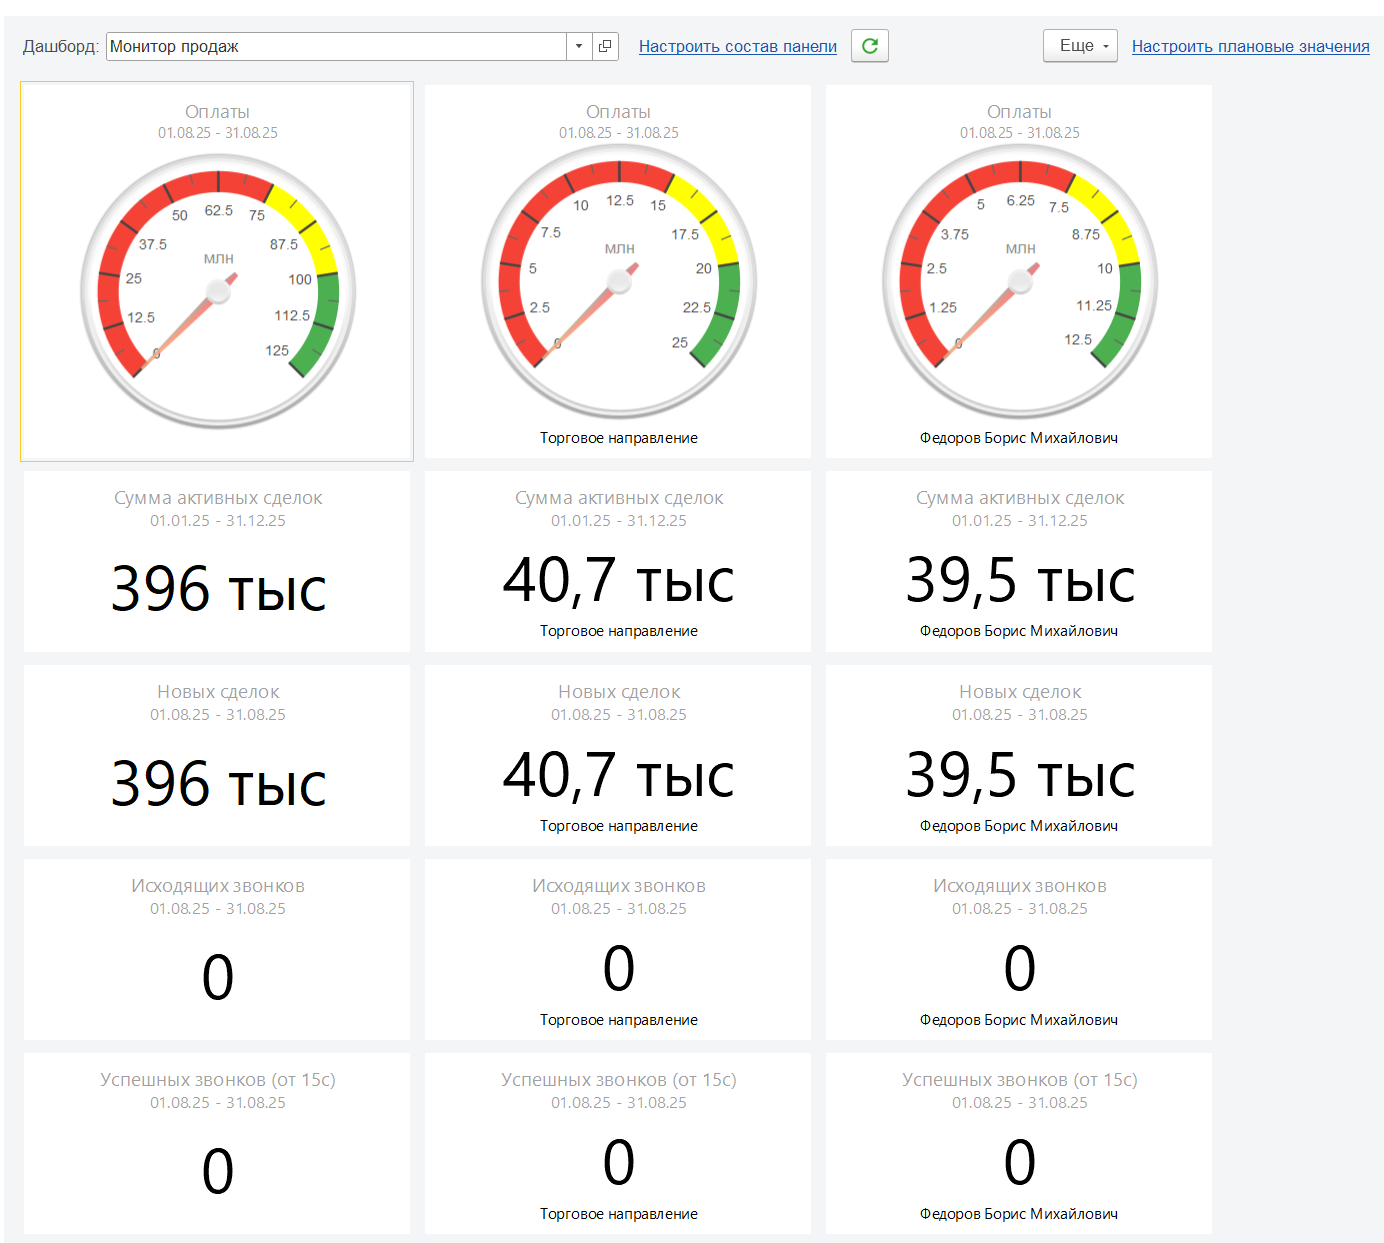1384x1243 pixels.
Task: Focus the Монитор продаж input field
Action: (x=337, y=46)
